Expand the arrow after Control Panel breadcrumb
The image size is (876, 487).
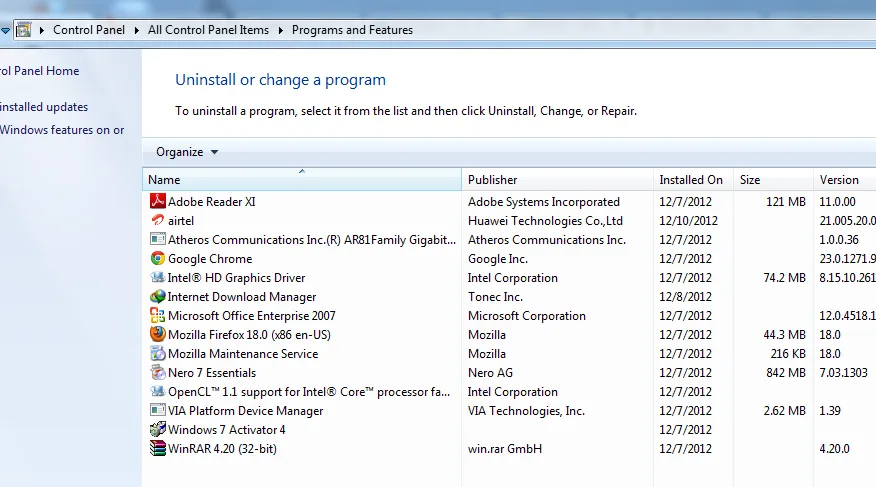pyautogui.click(x=137, y=30)
